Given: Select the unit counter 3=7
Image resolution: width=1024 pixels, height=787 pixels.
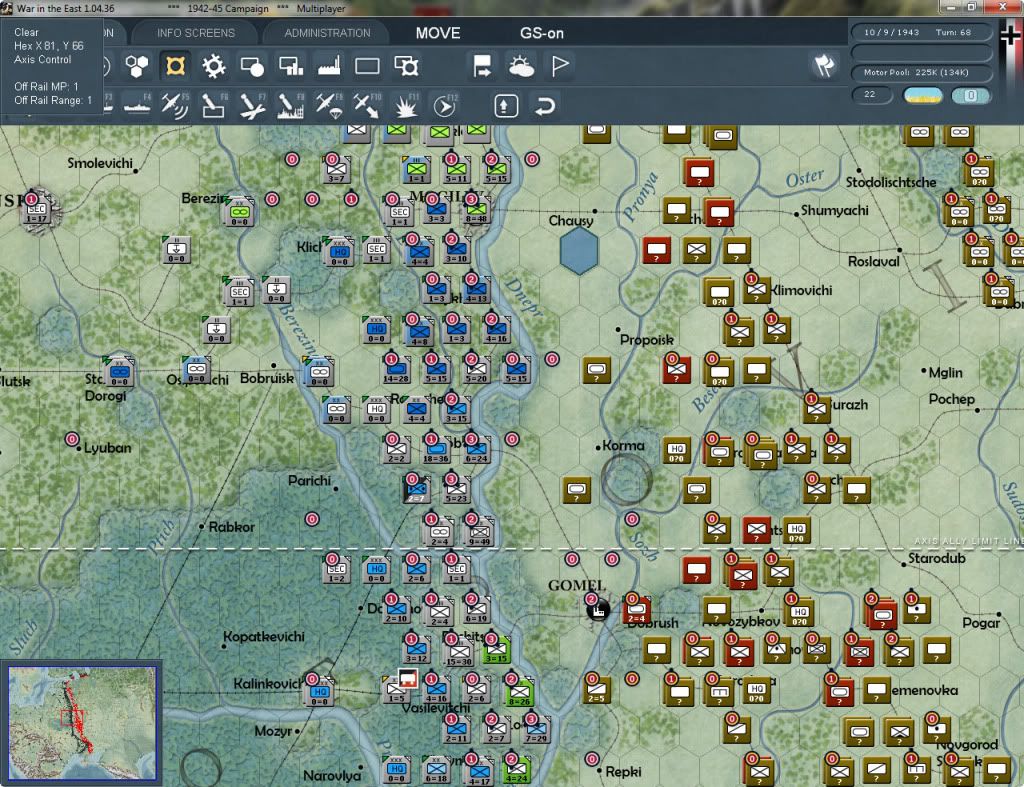Looking at the screenshot, I should pos(336,170).
